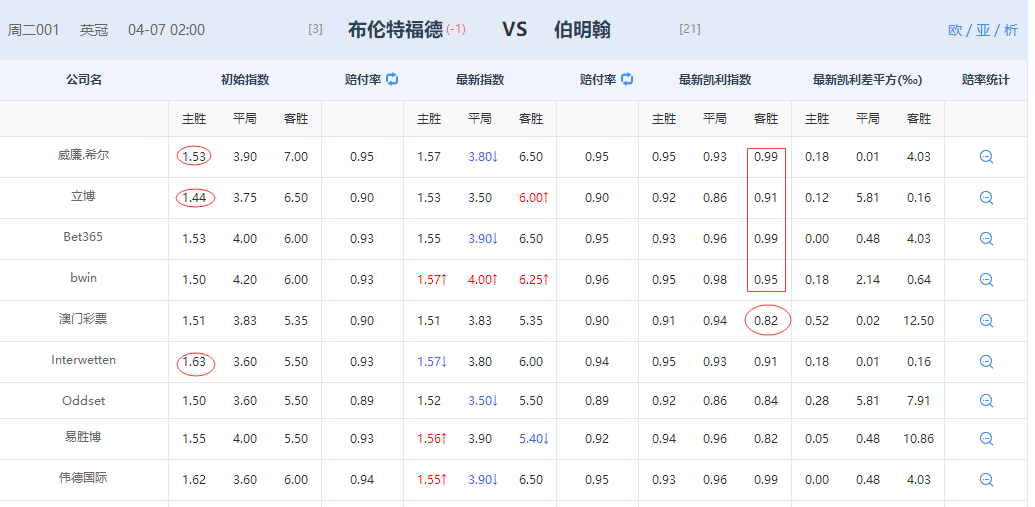Open the 欧 odds link
Screen dimensions: 1035x507
pyautogui.click(x=955, y=30)
